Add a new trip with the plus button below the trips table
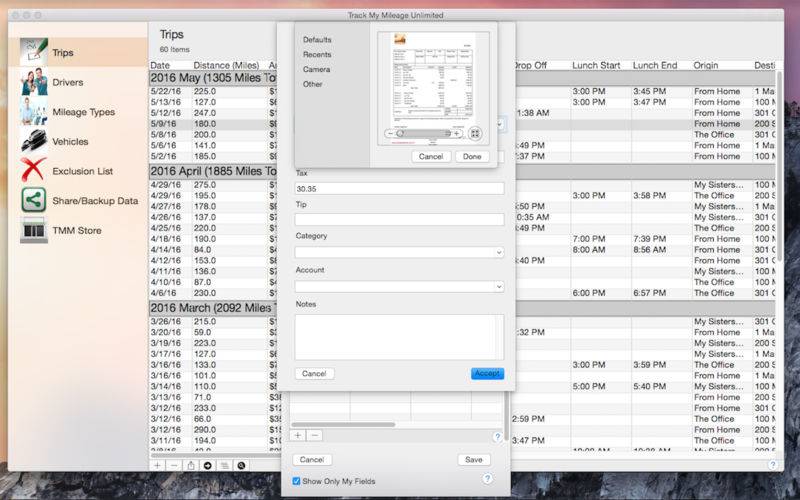This screenshot has height=500, width=800. [158, 465]
